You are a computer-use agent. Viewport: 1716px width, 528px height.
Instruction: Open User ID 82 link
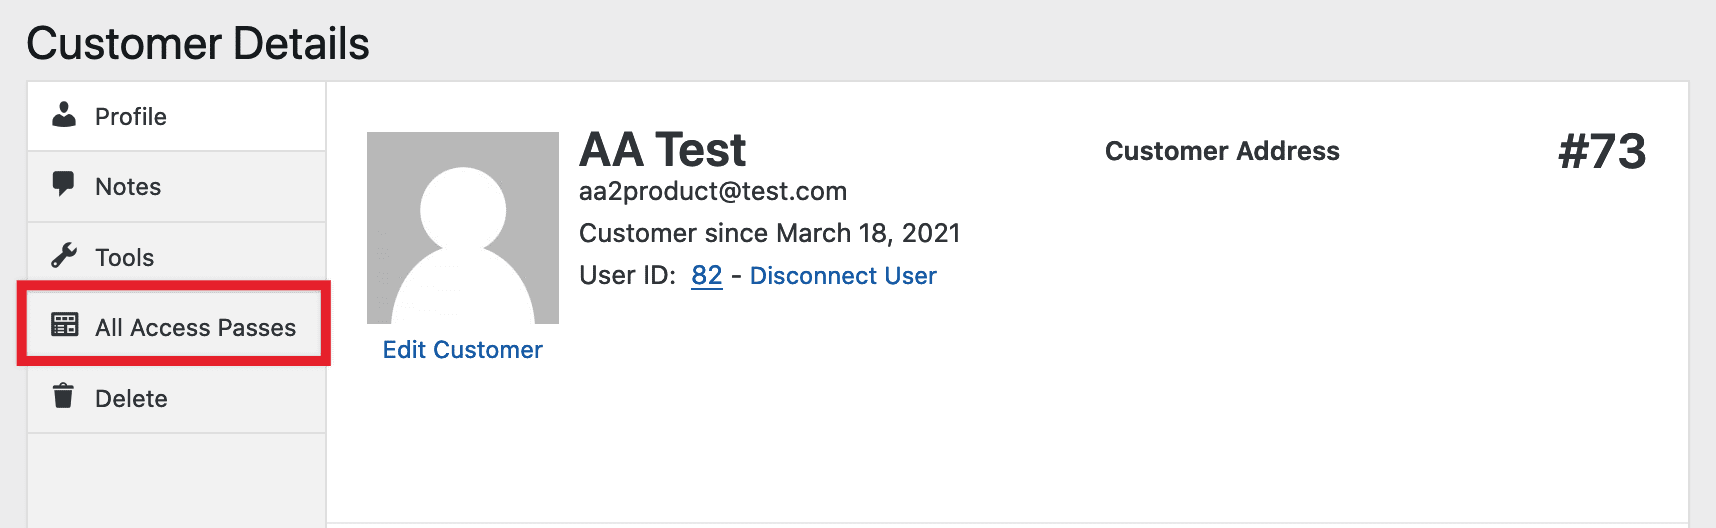pos(706,276)
